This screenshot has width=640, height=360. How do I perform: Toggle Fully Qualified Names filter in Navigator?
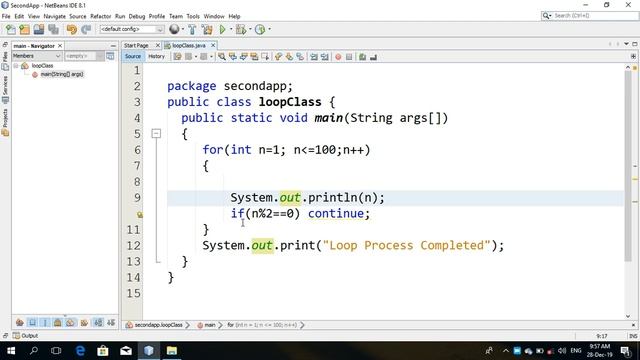[x=84, y=322]
